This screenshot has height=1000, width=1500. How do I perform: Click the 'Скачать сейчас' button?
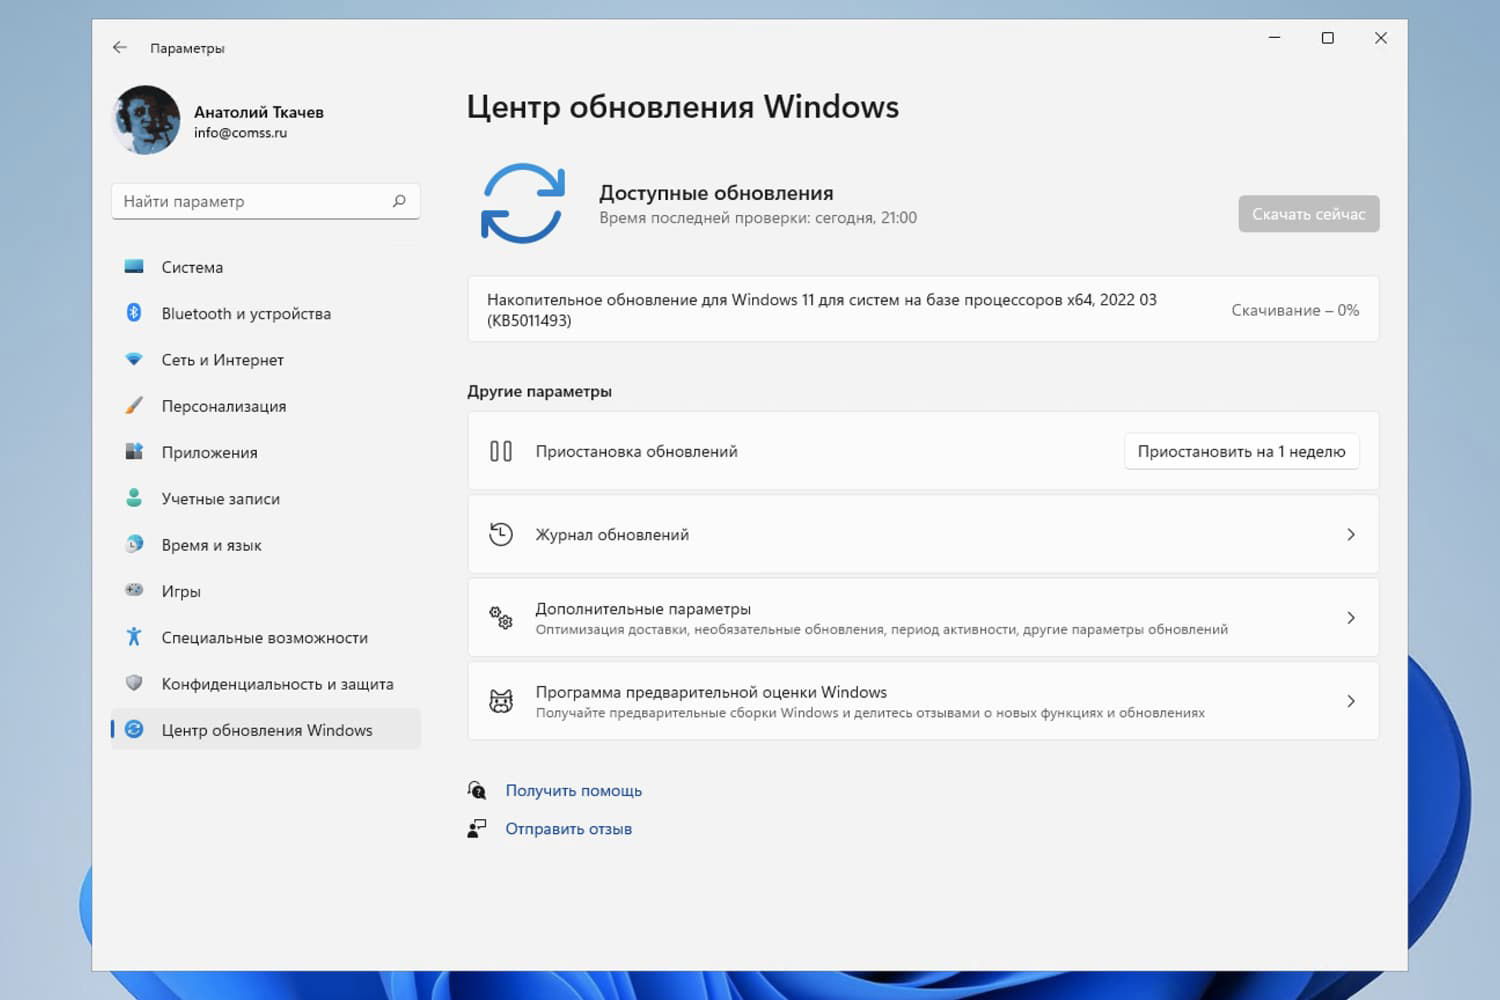1308,214
